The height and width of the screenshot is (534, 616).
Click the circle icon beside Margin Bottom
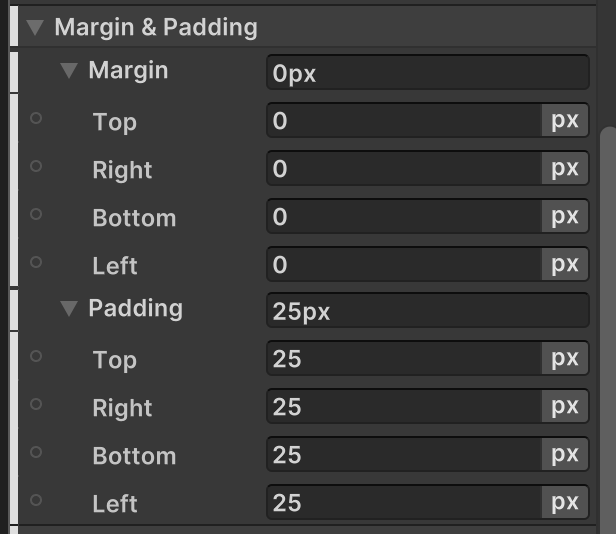(x=36, y=214)
